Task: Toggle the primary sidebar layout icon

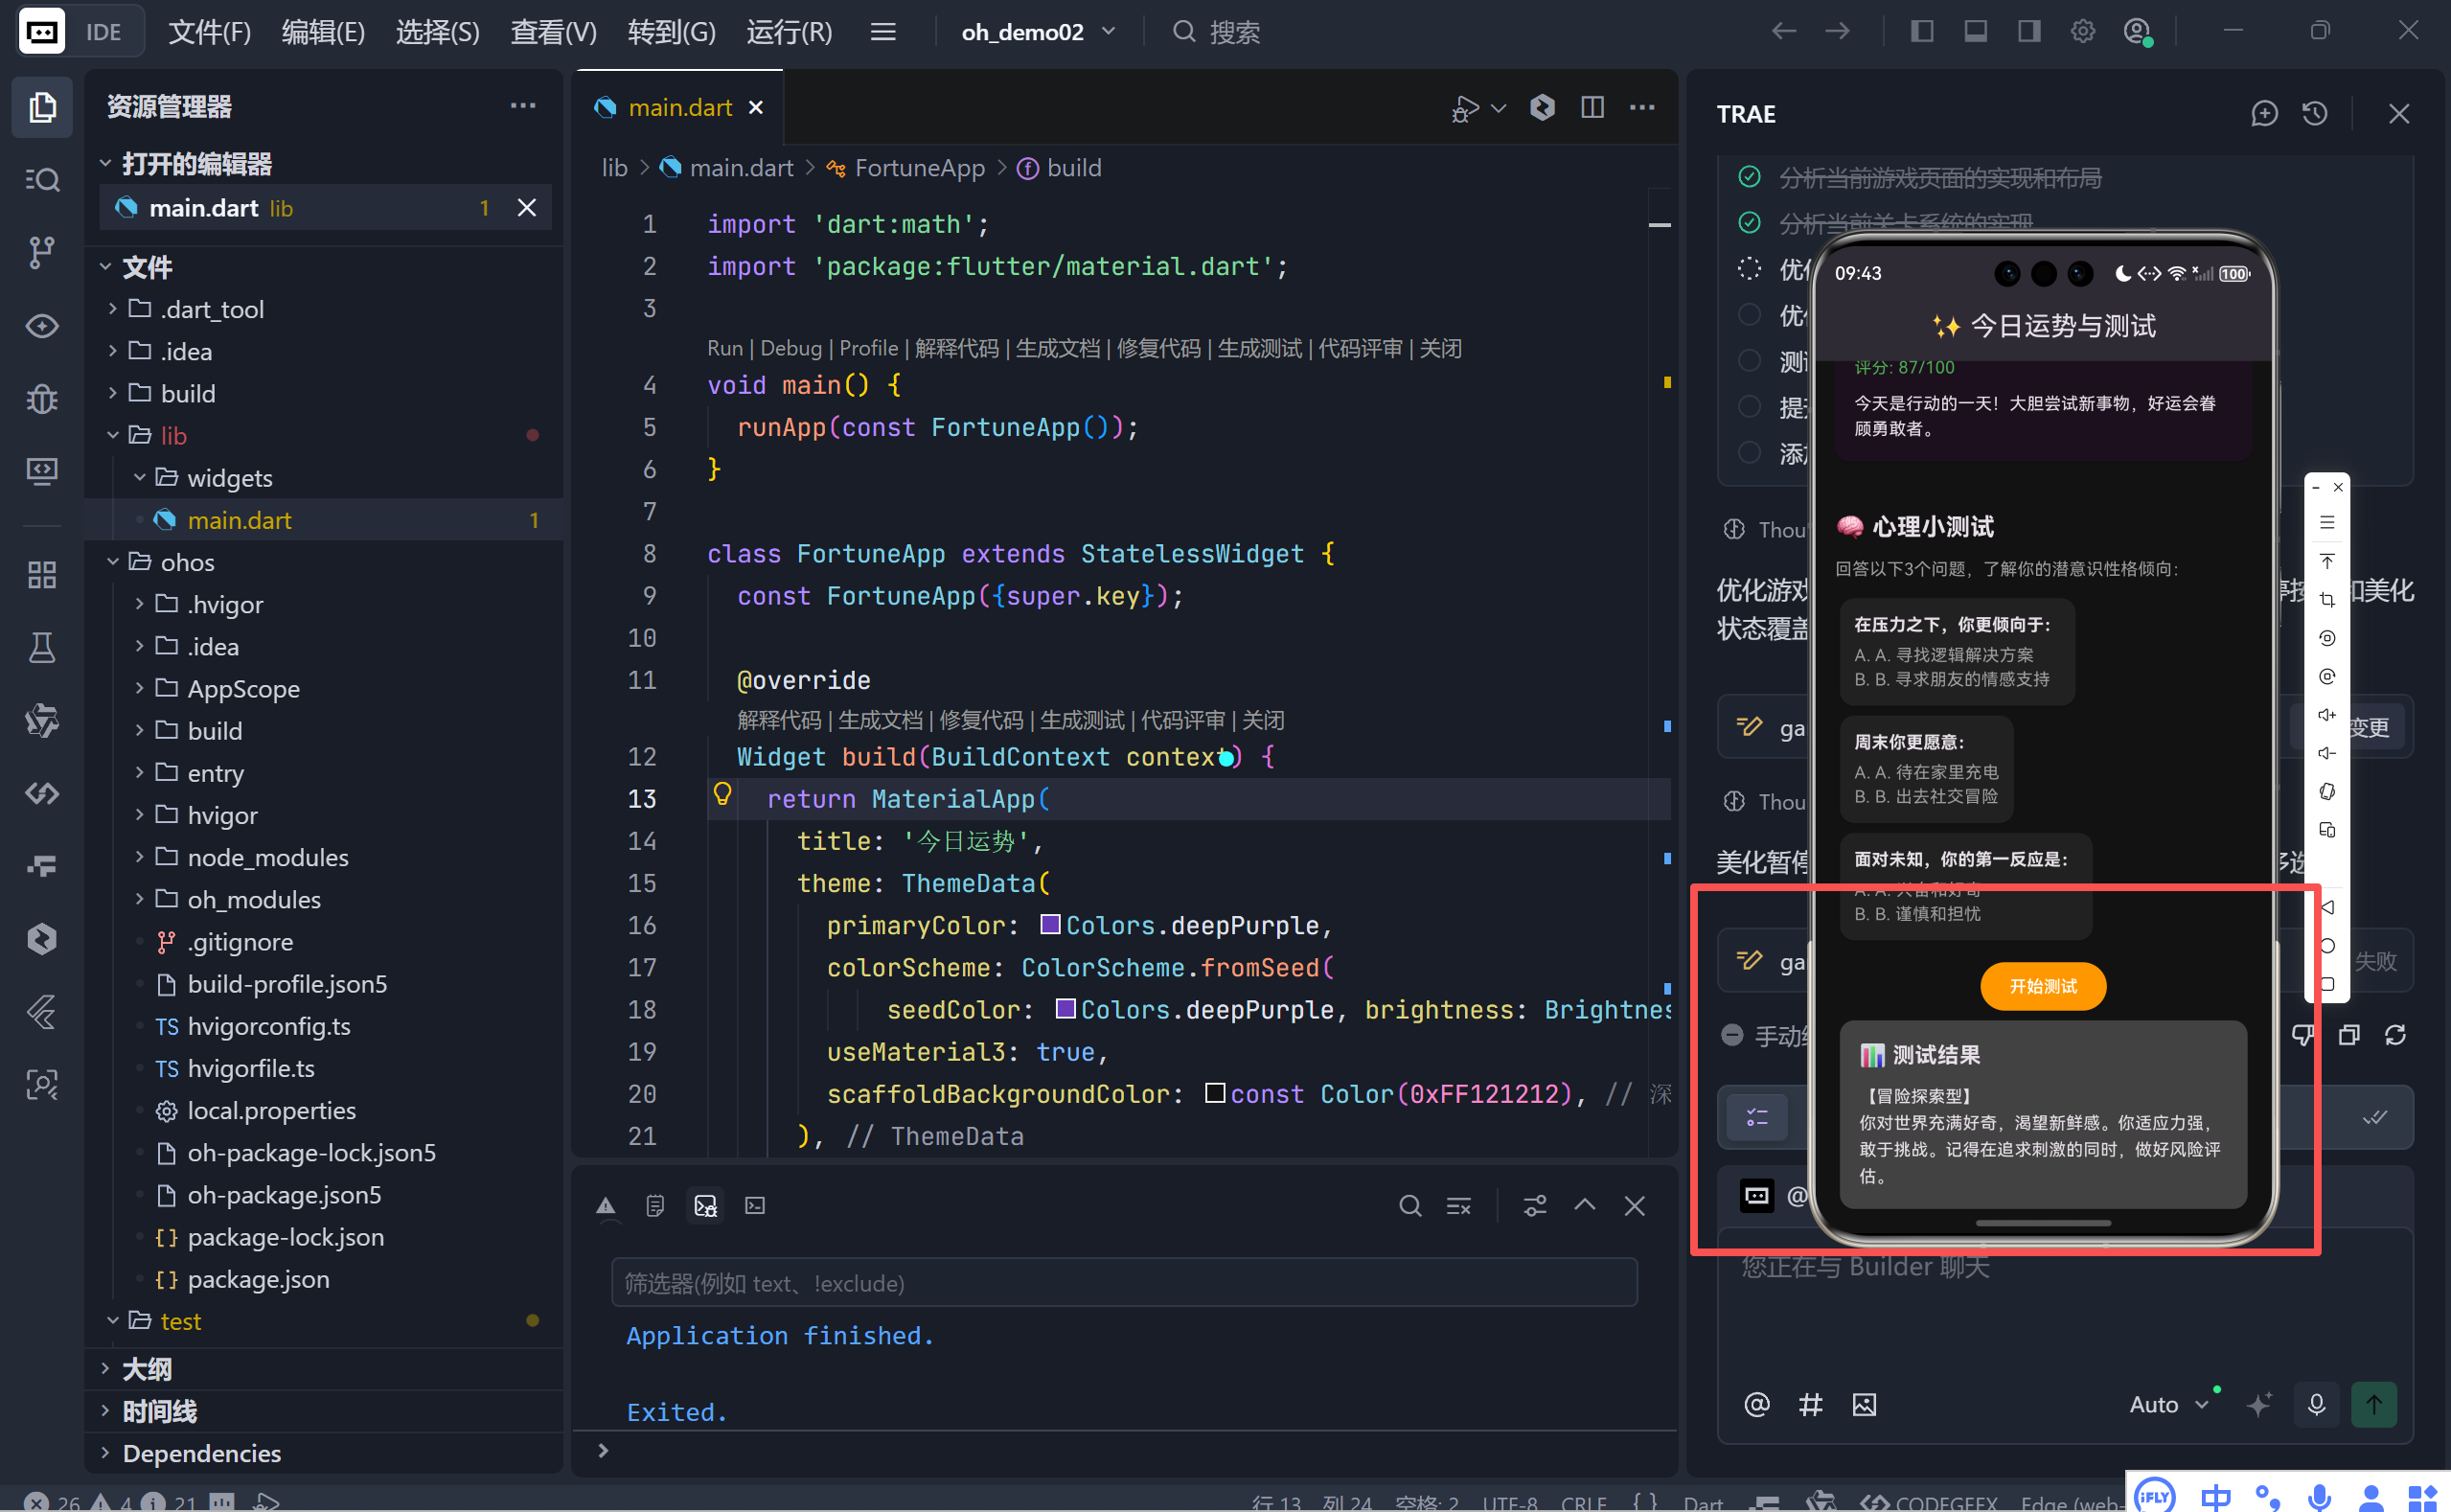Action: tap(1921, 32)
